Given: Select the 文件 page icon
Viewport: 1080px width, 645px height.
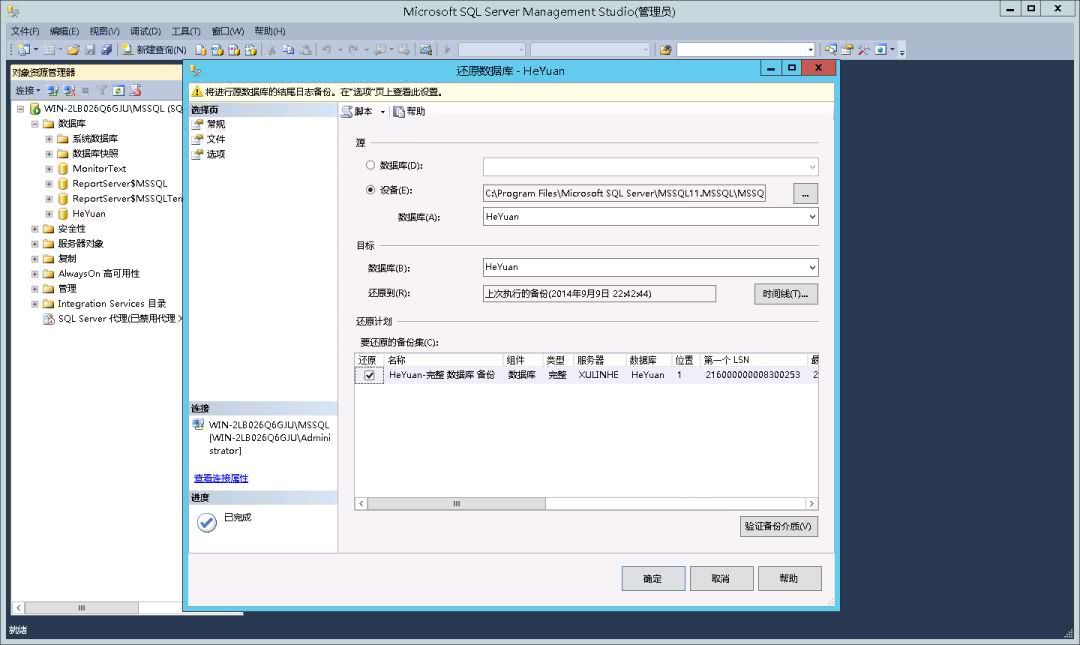Looking at the screenshot, I should click(x=198, y=139).
